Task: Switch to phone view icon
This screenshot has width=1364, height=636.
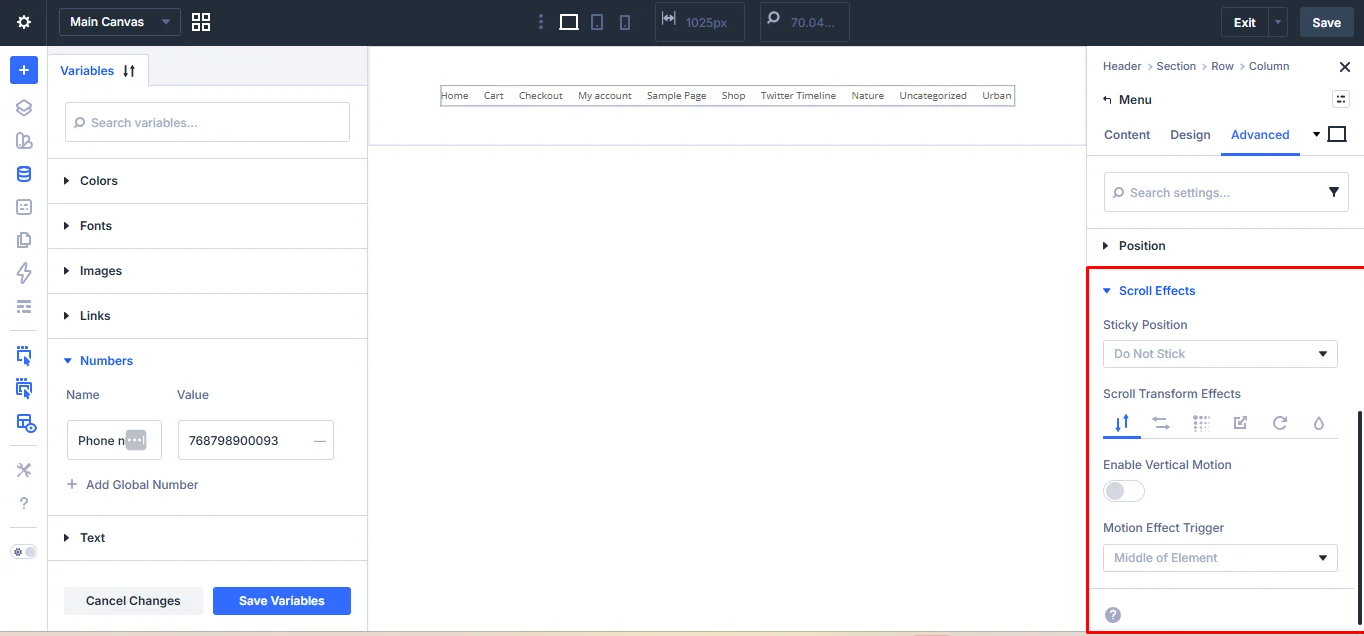Action: coord(625,22)
